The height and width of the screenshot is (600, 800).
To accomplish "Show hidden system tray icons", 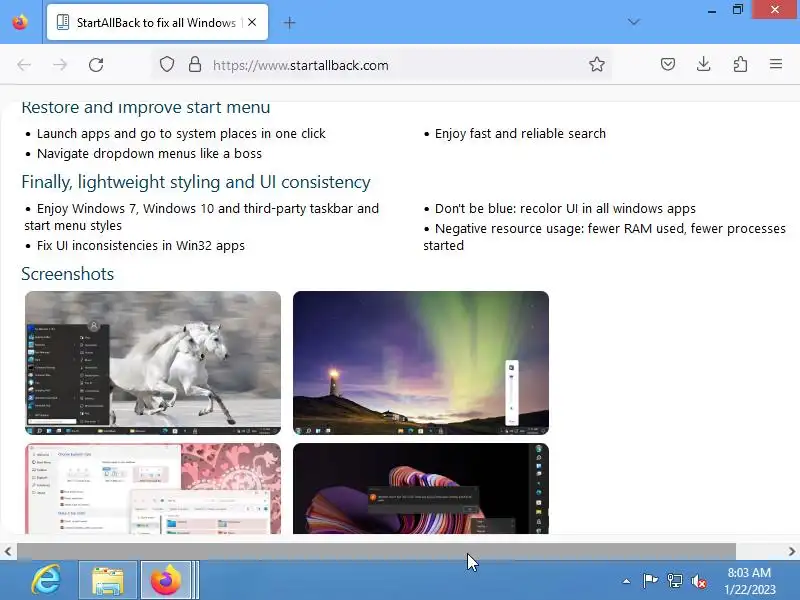I will pos(627,581).
